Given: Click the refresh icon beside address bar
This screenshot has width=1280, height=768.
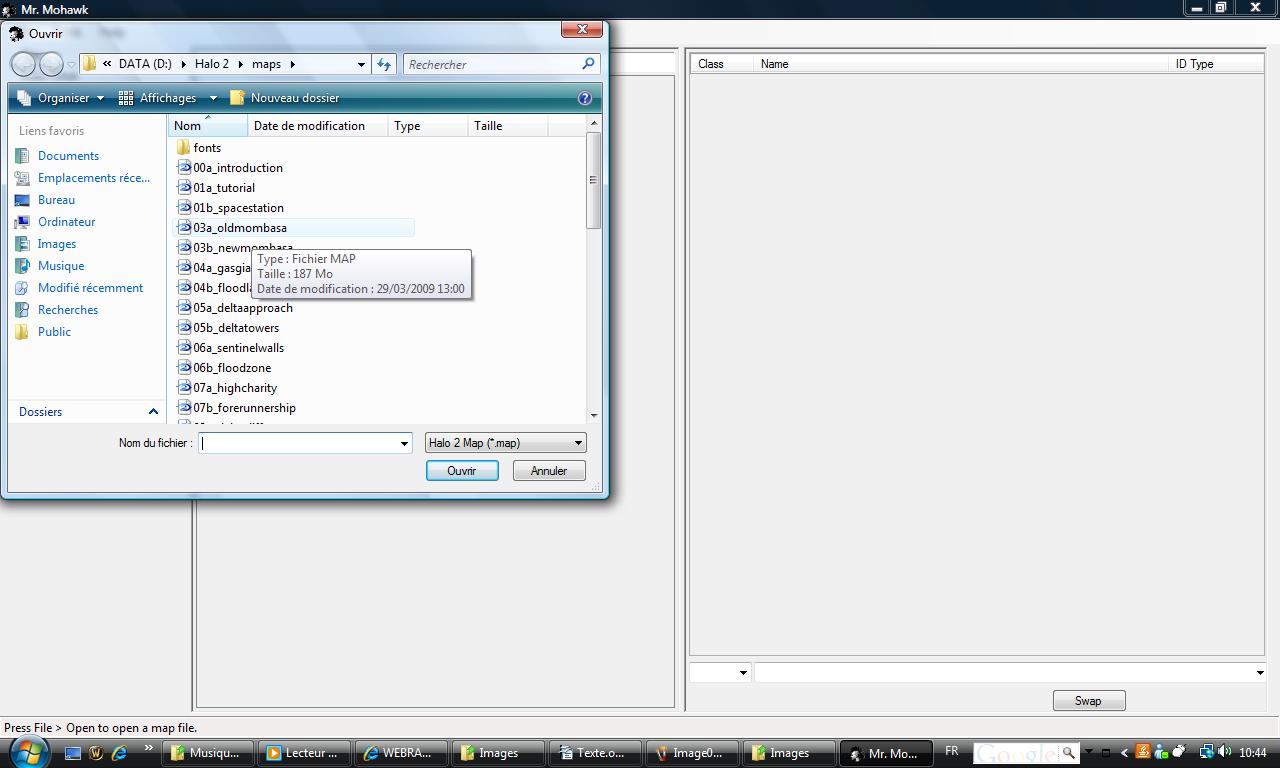Looking at the screenshot, I should (x=384, y=64).
